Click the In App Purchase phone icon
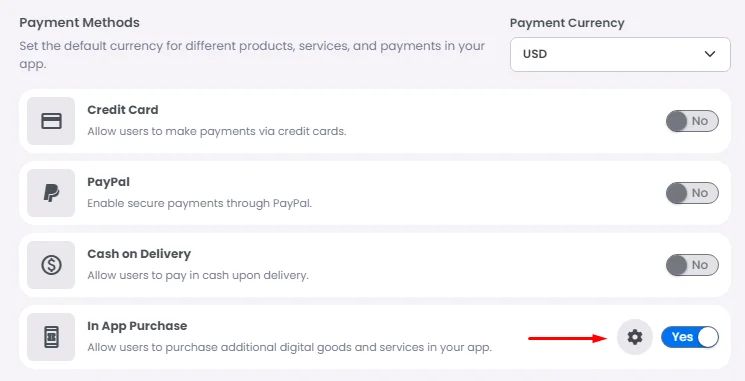This screenshot has height=381, width=745. click(x=51, y=337)
